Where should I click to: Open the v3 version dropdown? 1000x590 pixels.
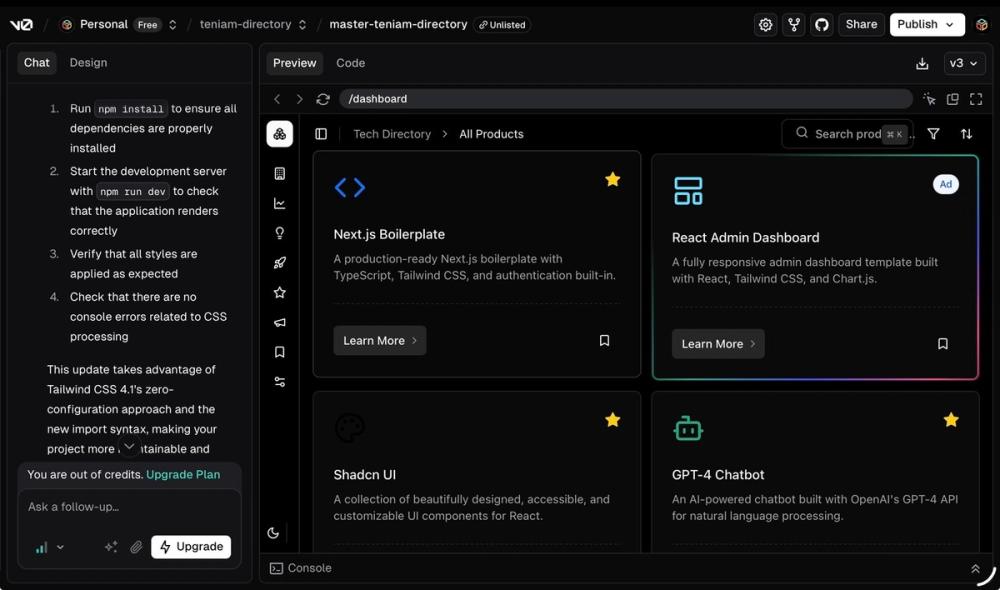(964, 63)
